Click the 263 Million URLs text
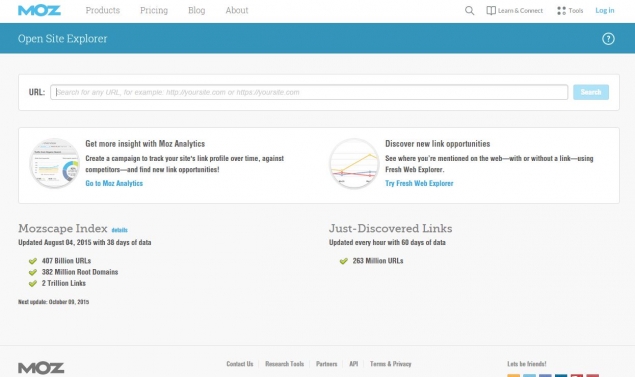The width and height of the screenshot is (635, 377). 378,261
